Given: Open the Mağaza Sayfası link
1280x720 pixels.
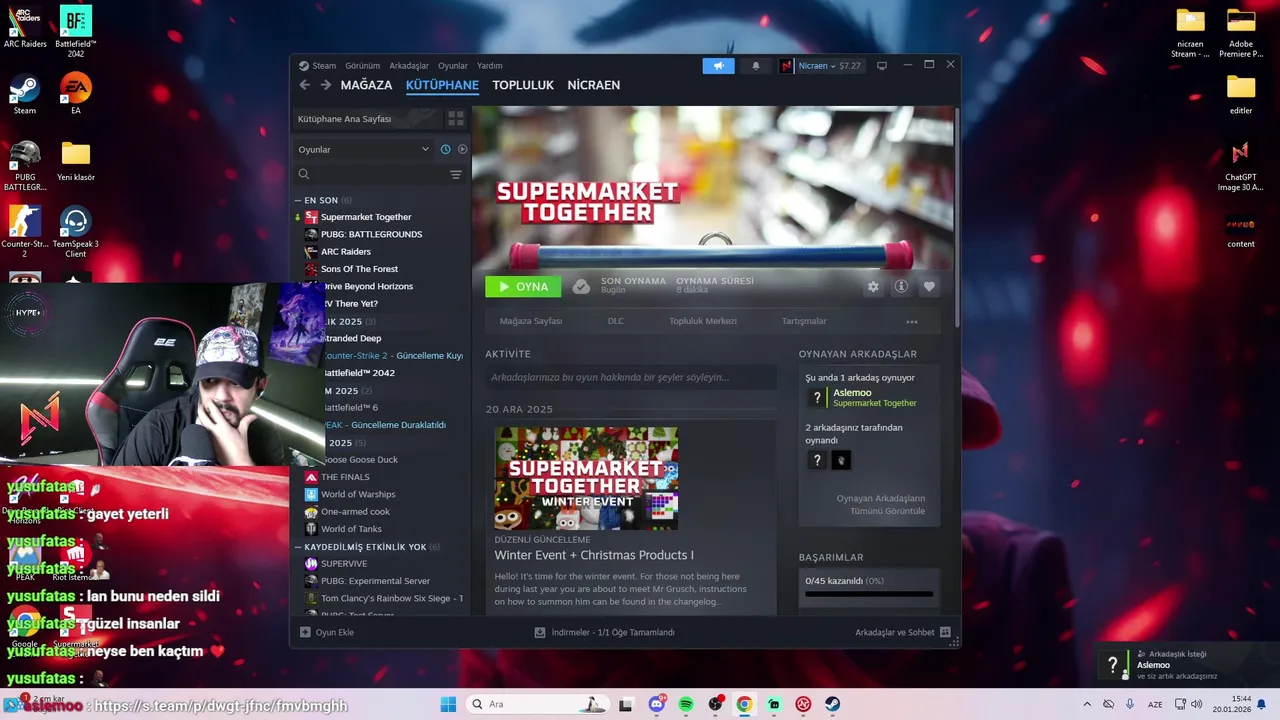Looking at the screenshot, I should coord(531,321).
